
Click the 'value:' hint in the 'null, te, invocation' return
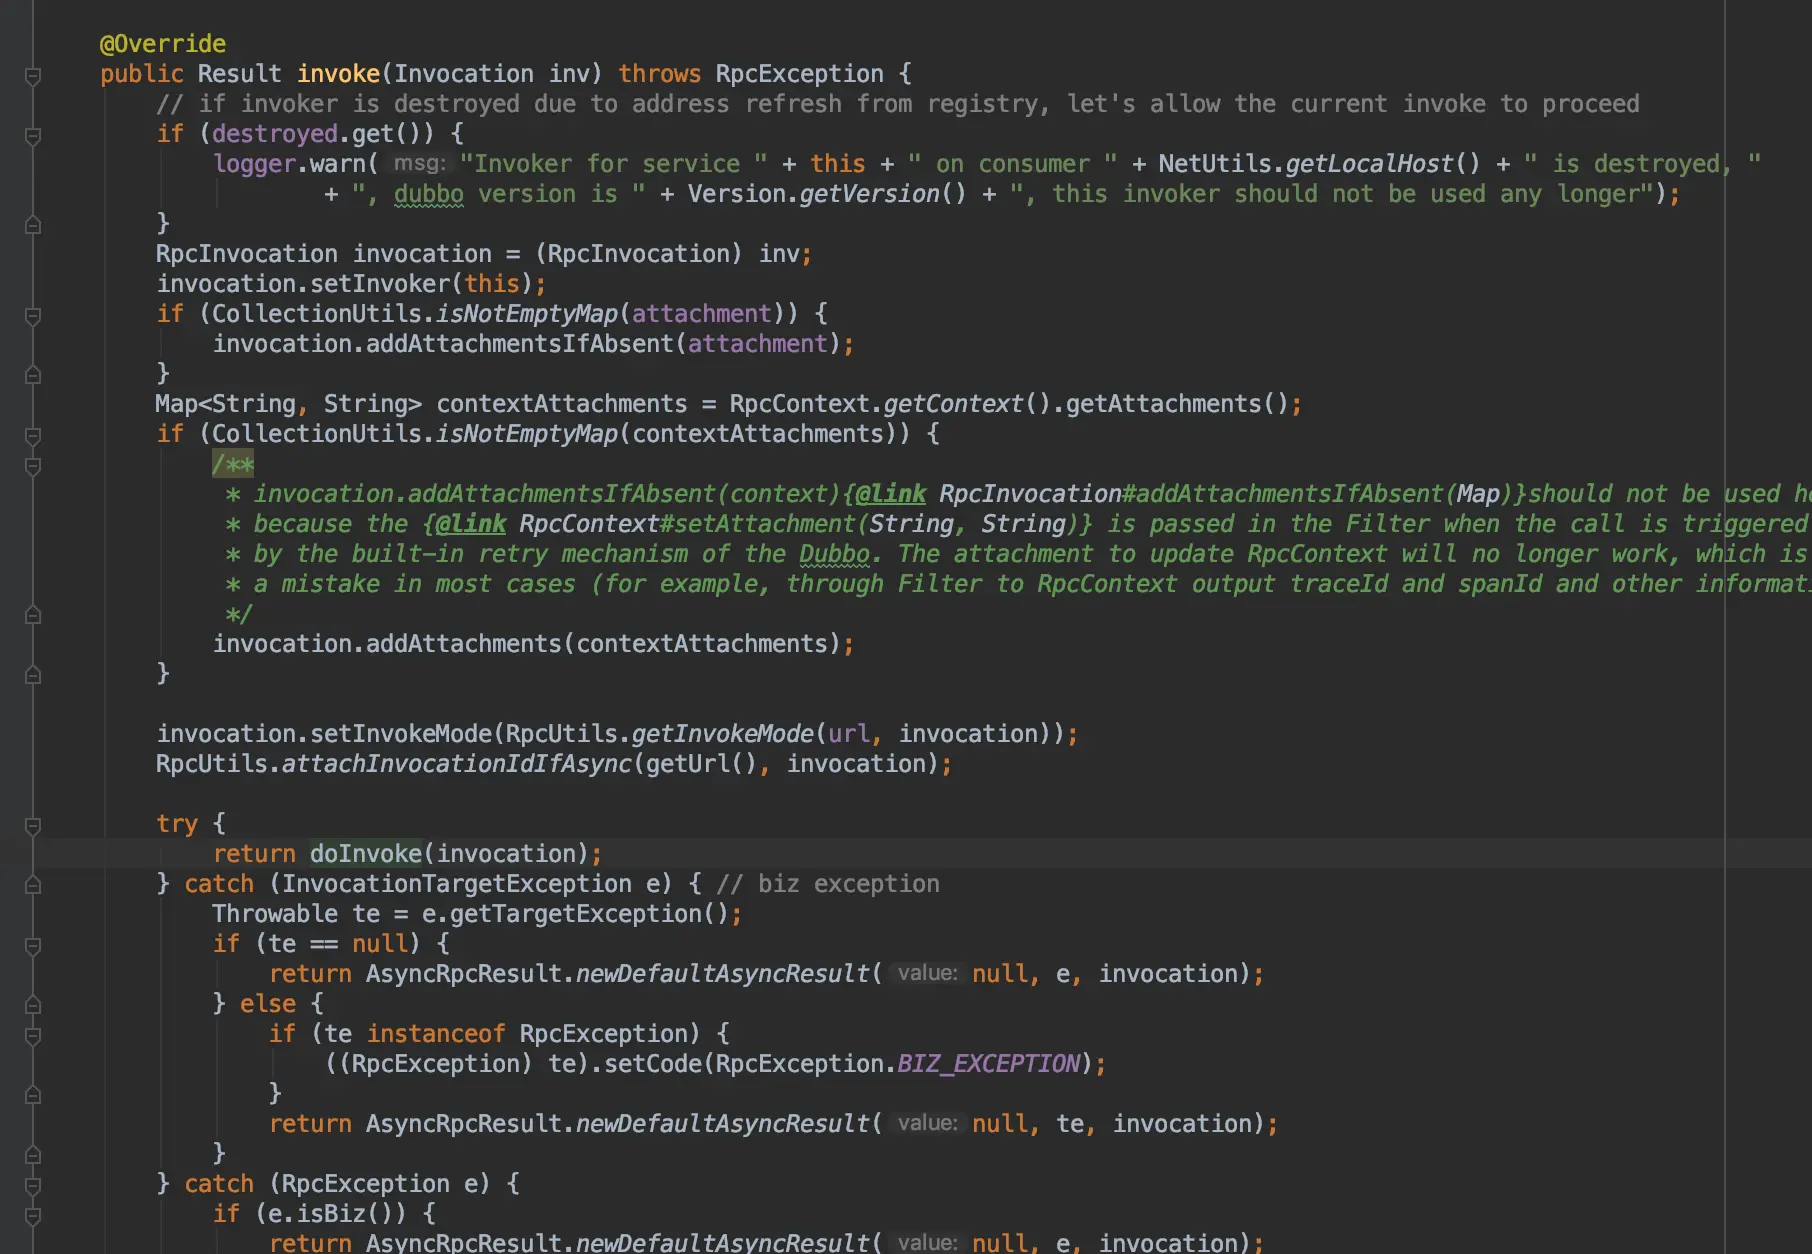927,1123
